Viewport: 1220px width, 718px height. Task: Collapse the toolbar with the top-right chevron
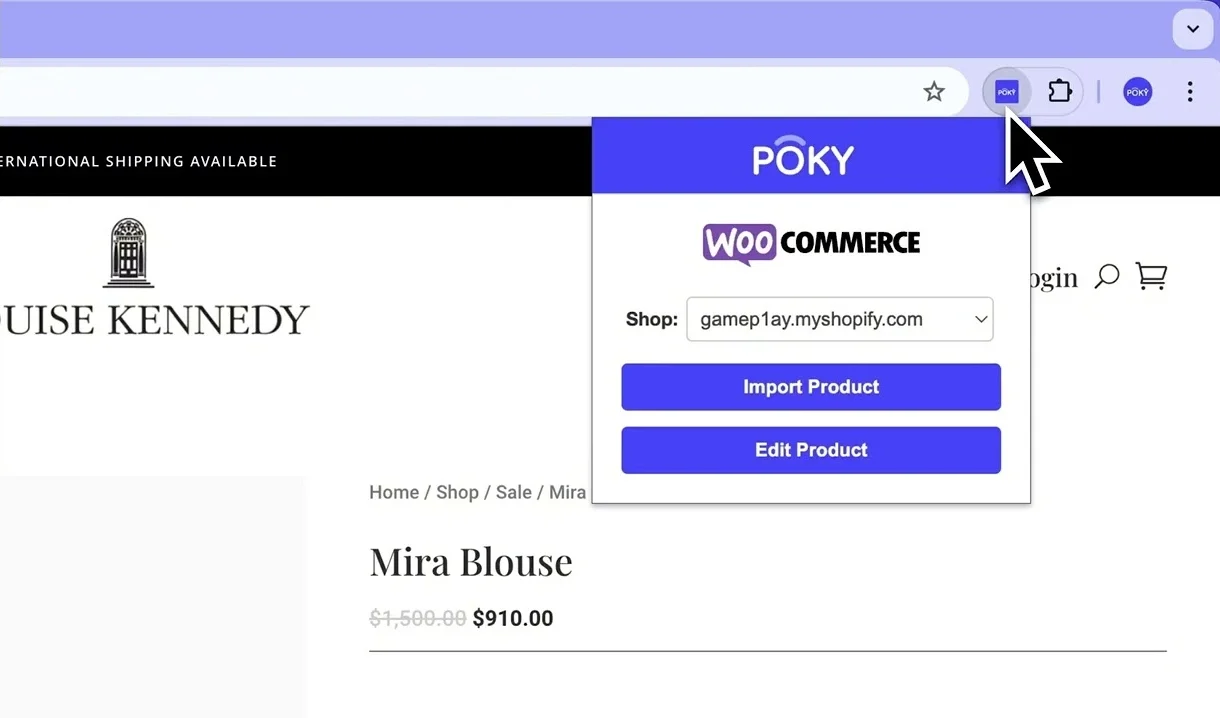coord(1192,29)
